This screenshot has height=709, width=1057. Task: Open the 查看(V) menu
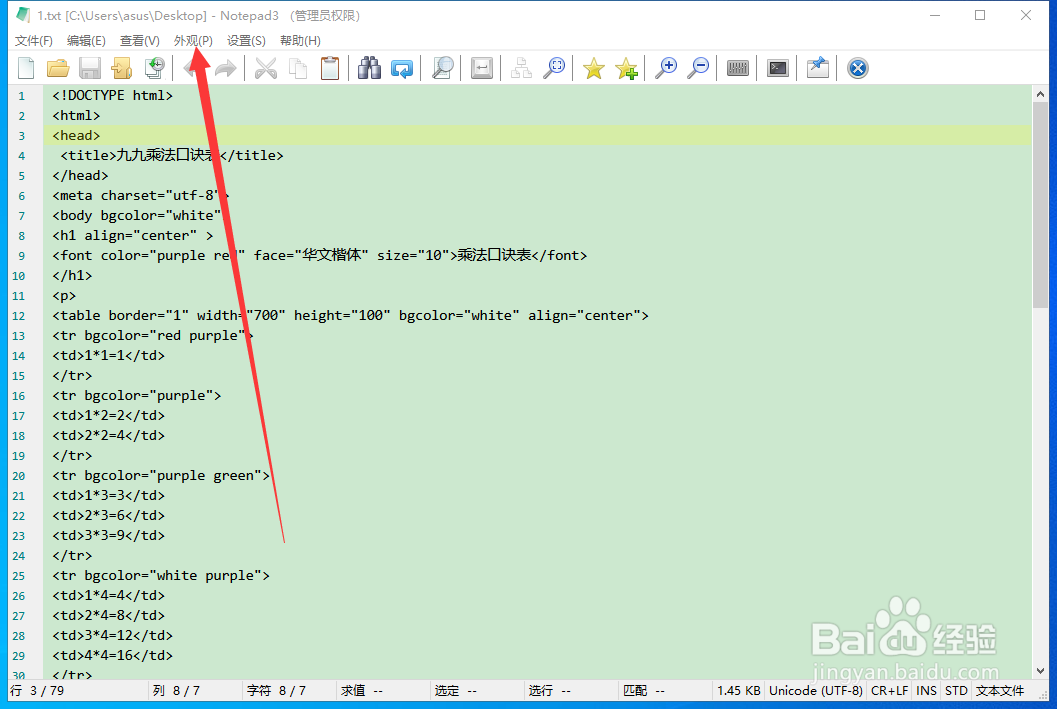(140, 40)
